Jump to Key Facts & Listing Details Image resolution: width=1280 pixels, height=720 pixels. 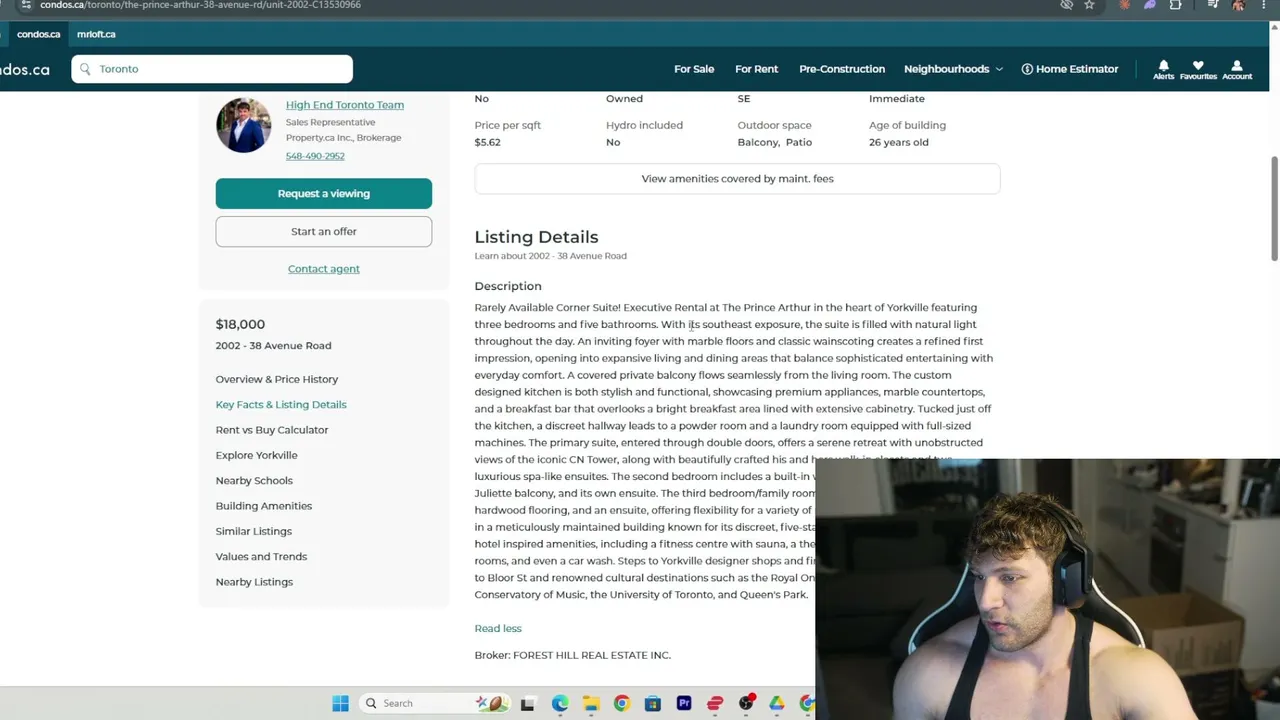(281, 404)
